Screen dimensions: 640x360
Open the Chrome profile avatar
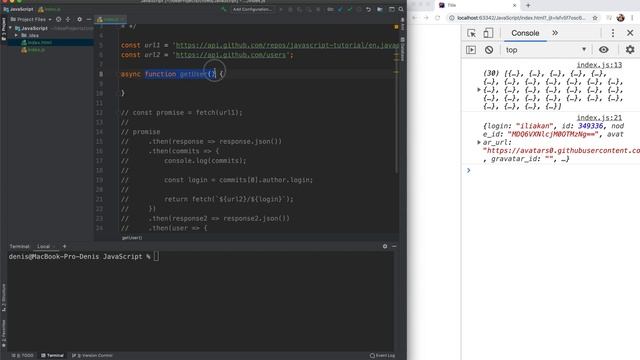621,18
